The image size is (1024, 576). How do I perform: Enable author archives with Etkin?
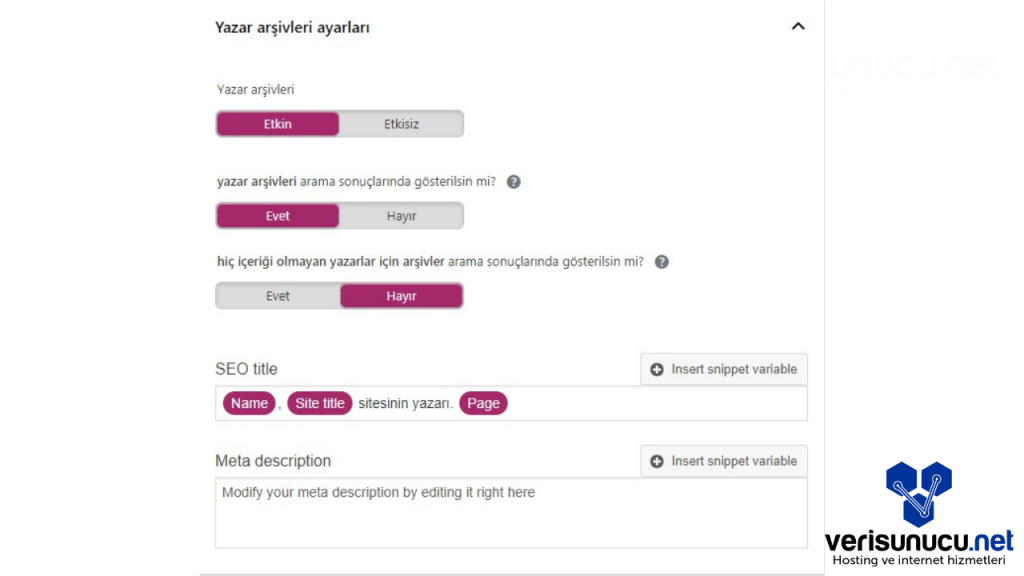pos(278,124)
